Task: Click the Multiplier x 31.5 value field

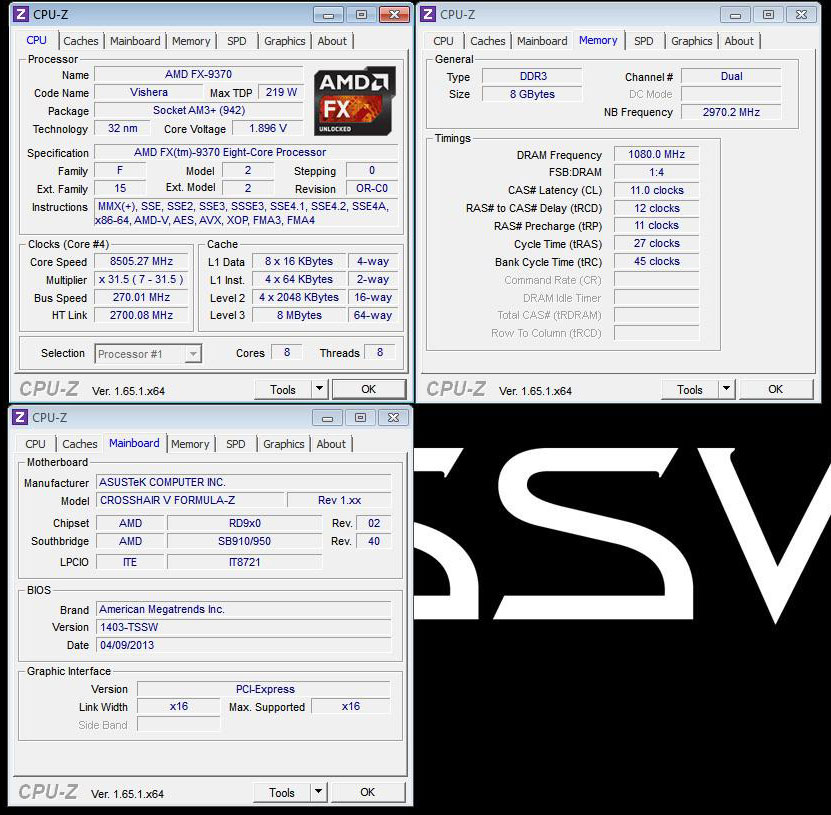Action: pos(141,279)
